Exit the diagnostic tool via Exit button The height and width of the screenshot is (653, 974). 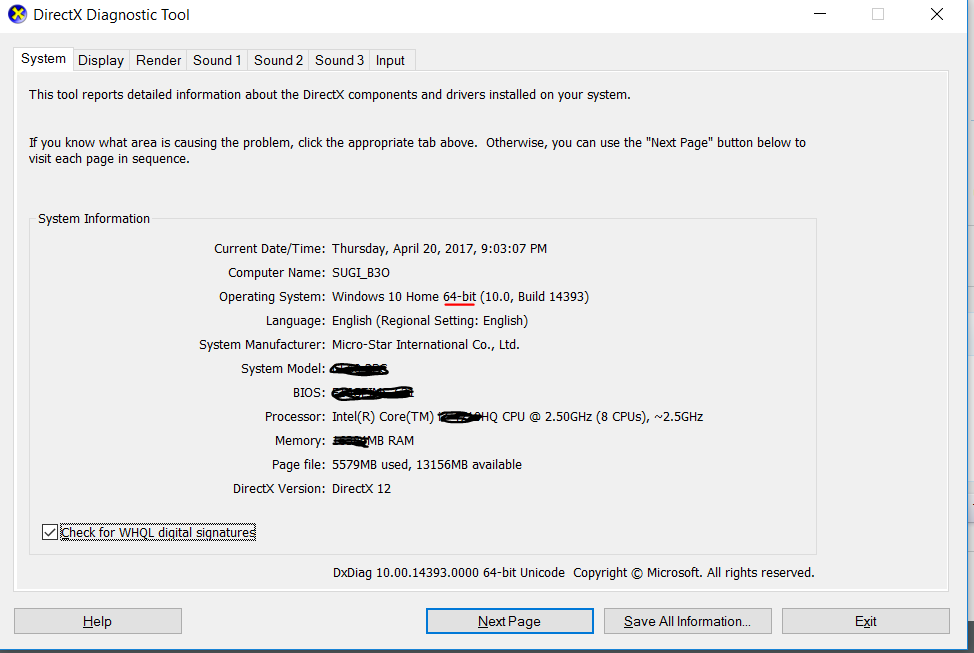pyautogui.click(x=865, y=621)
